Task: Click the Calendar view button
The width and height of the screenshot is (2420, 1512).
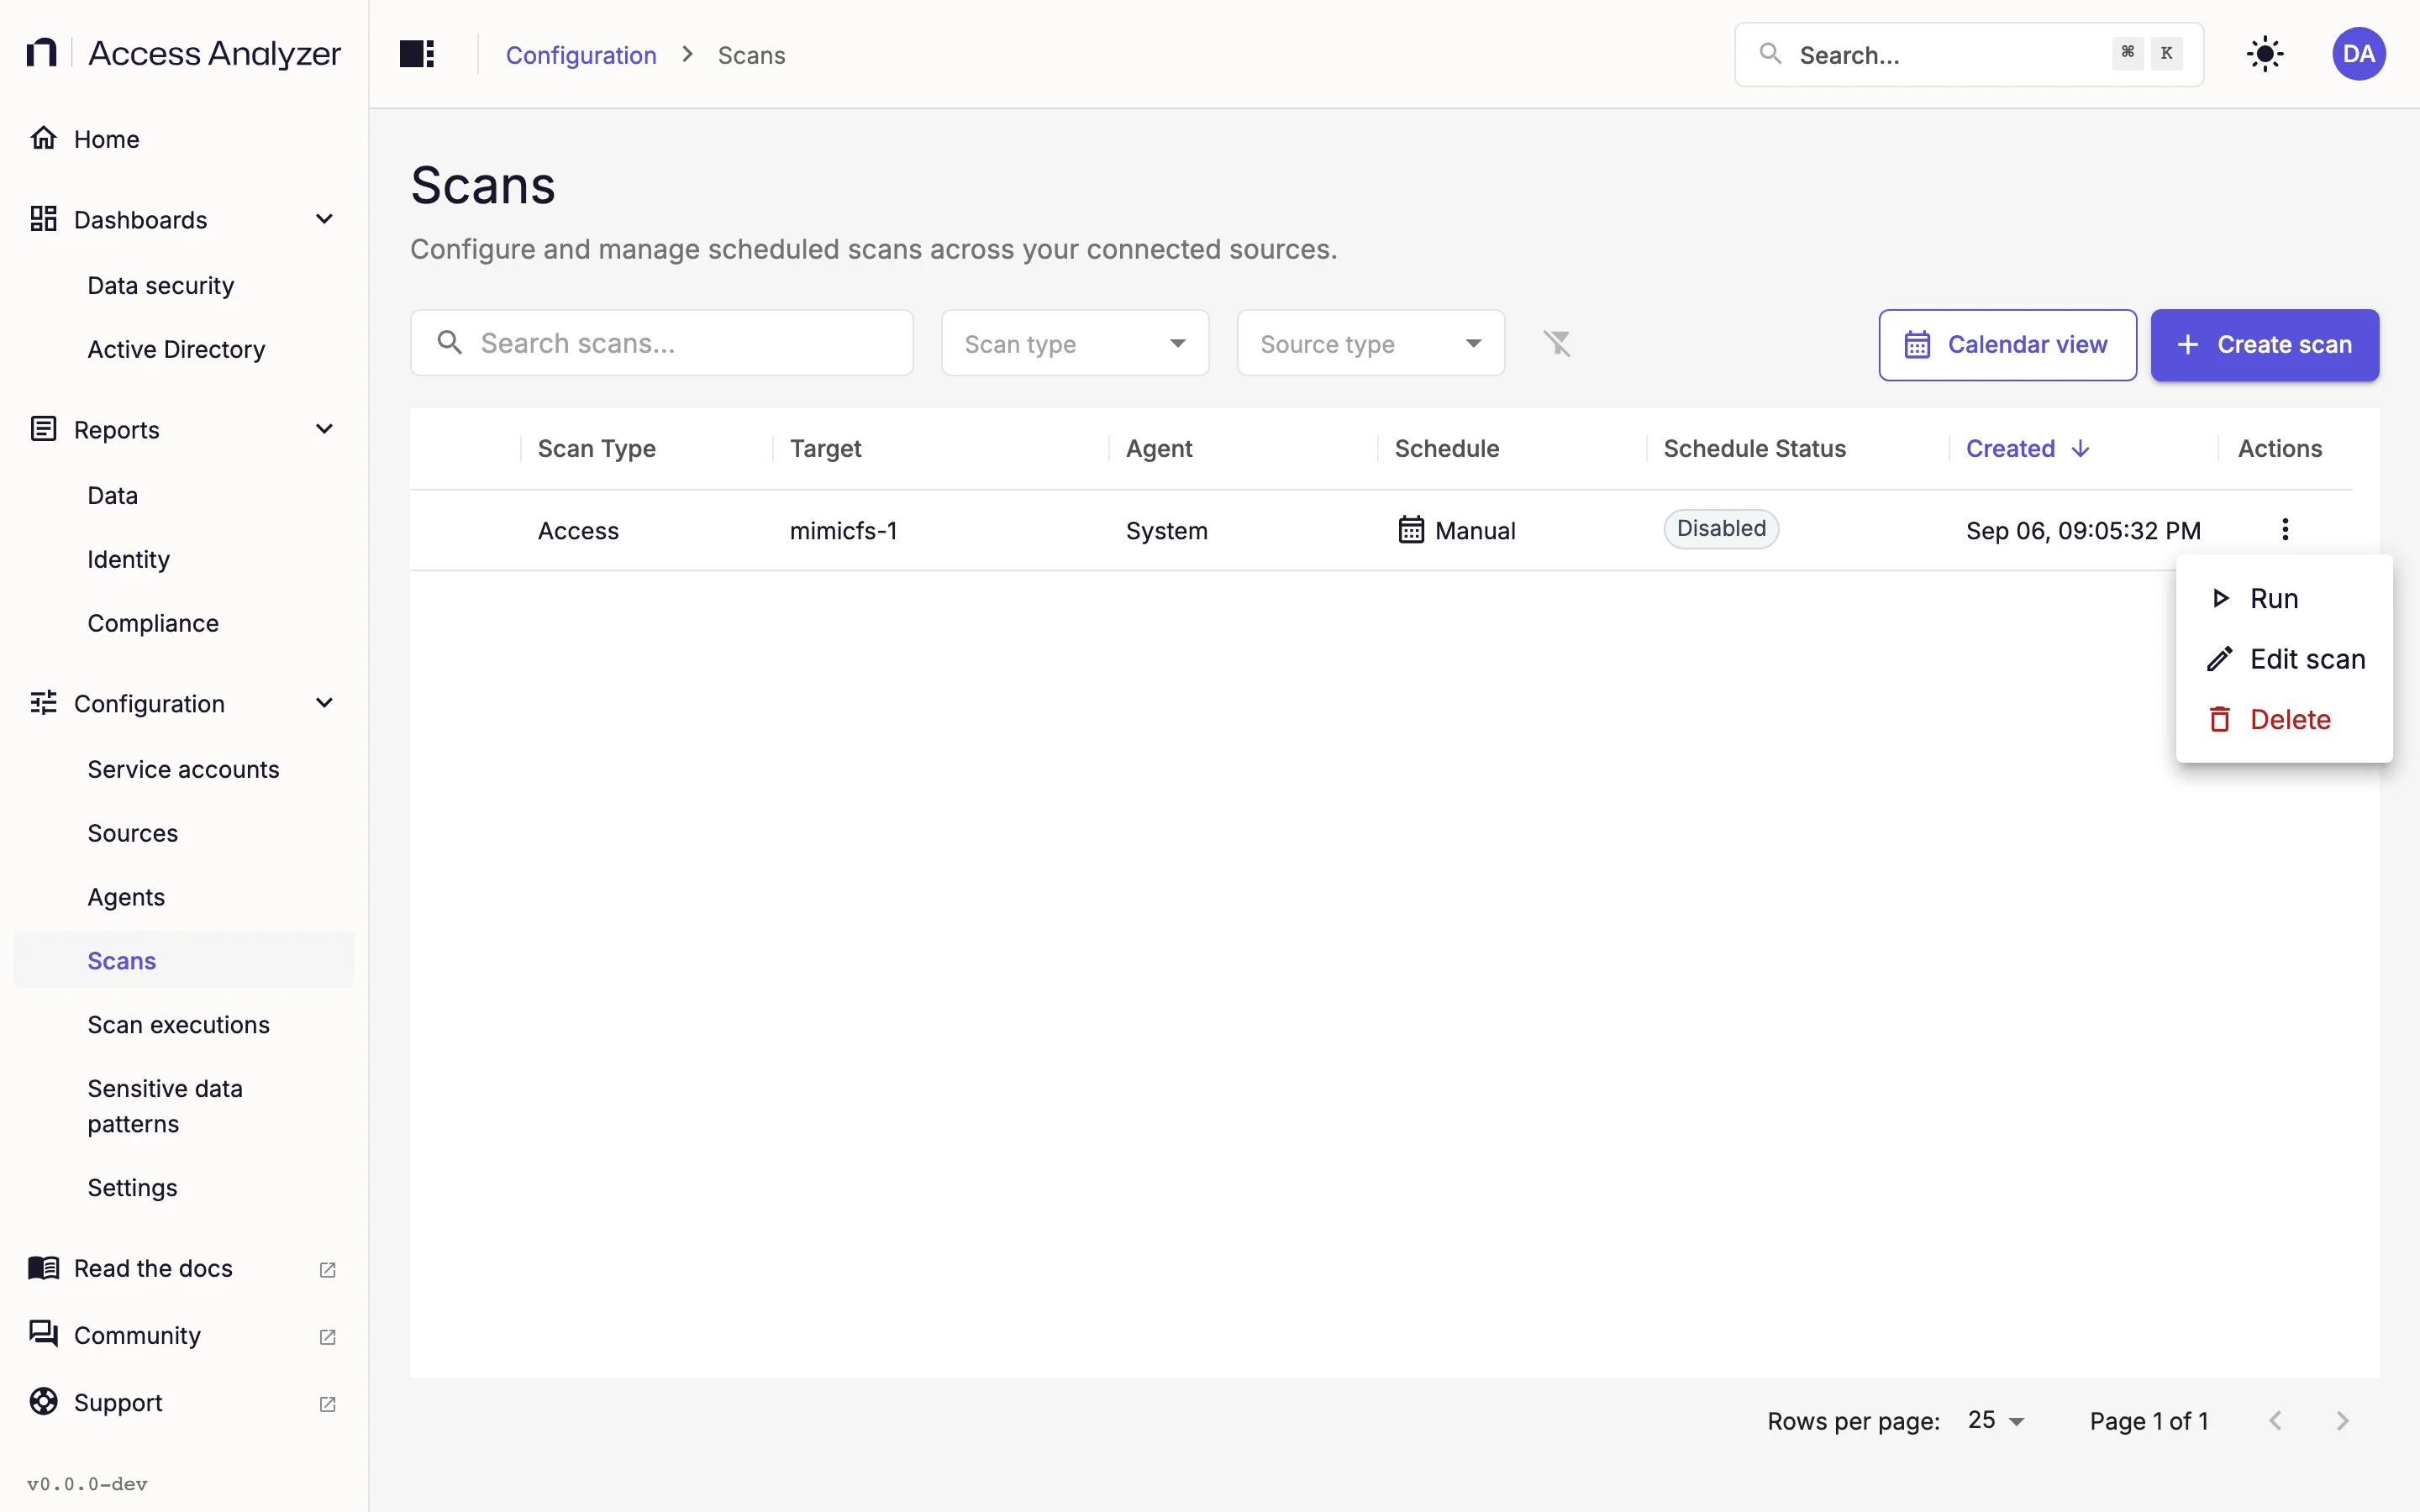Action: (x=2007, y=344)
